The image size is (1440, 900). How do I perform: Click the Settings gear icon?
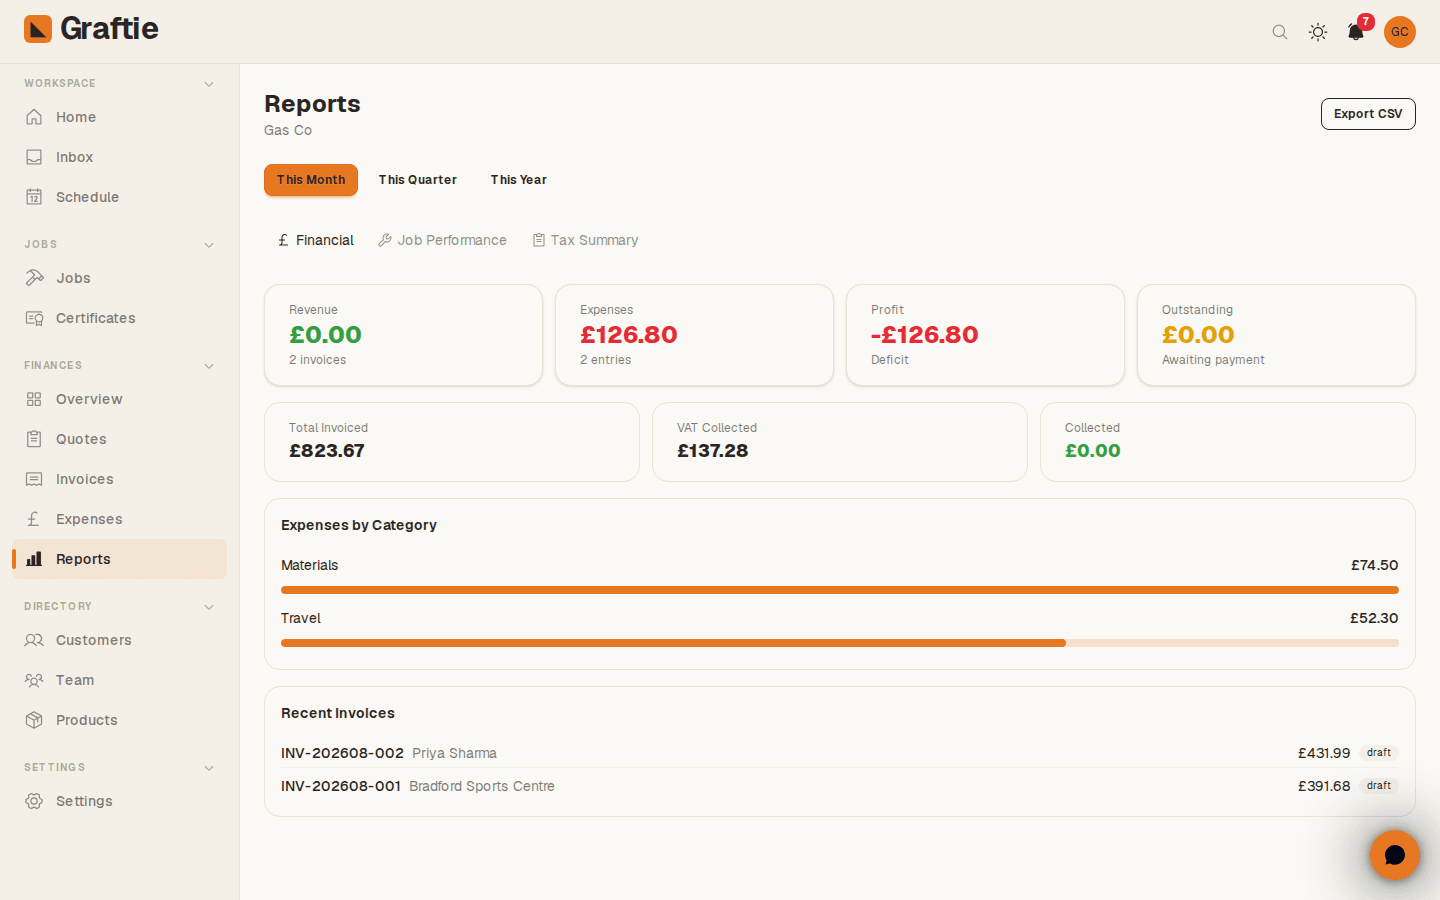coord(34,801)
